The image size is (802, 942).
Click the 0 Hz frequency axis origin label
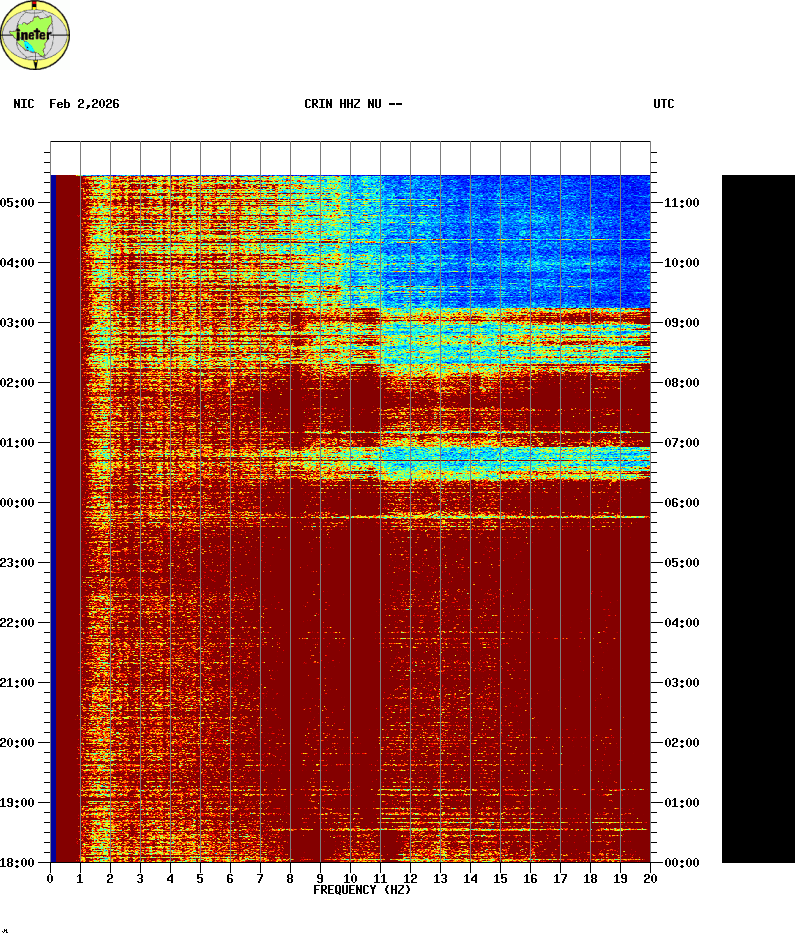50,878
